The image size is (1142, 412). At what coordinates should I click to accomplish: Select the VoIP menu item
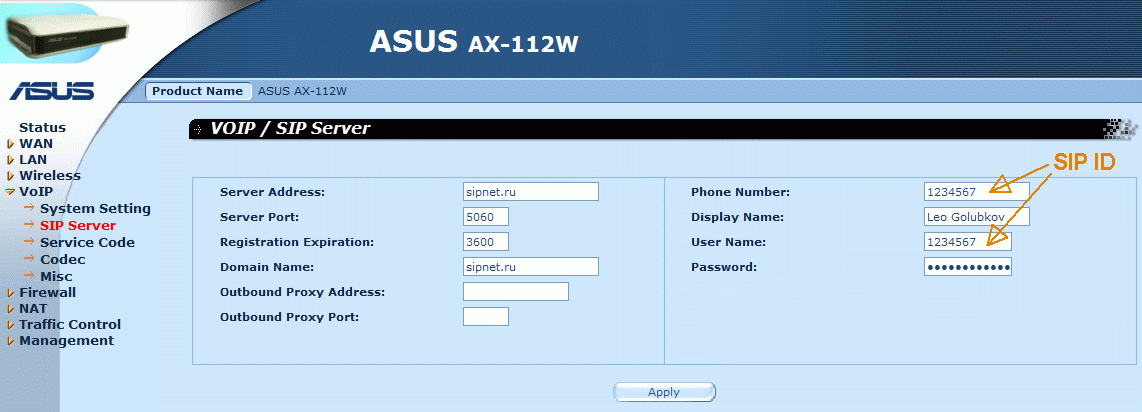coord(36,191)
